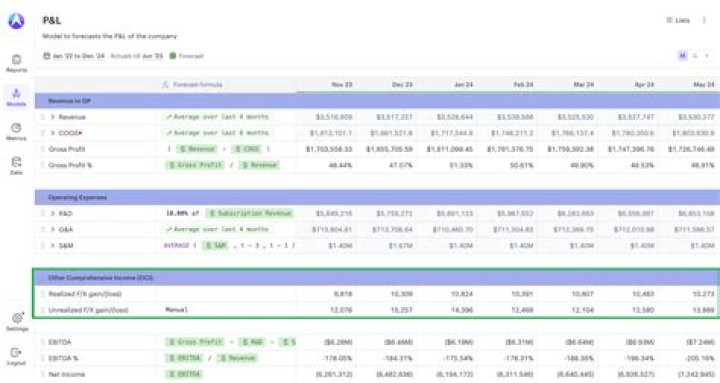The height and width of the screenshot is (383, 720).
Task: Expand the R&D expenses row
Action: 52,214
